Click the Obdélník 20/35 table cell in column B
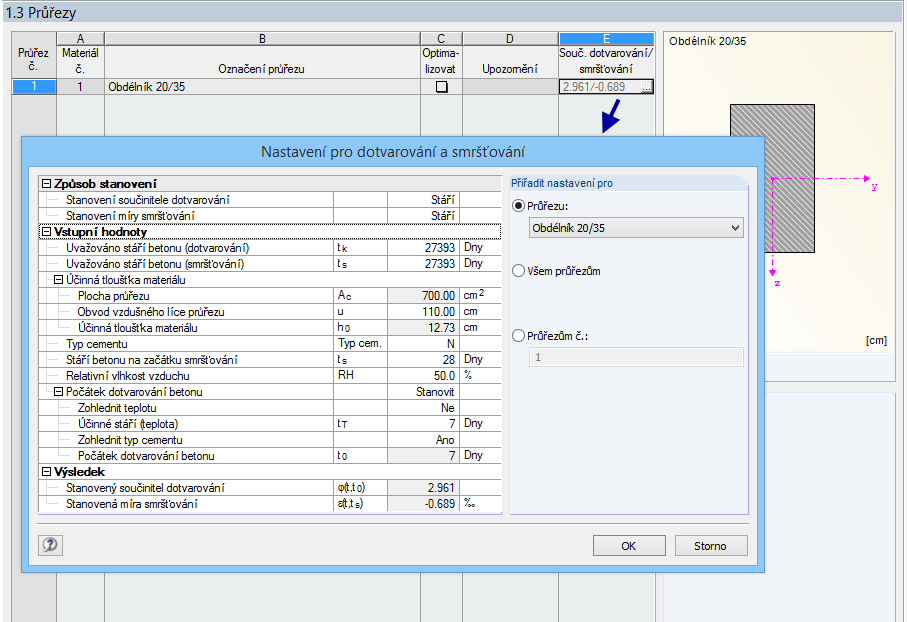Viewport: 907px width, 622px height. [262, 87]
